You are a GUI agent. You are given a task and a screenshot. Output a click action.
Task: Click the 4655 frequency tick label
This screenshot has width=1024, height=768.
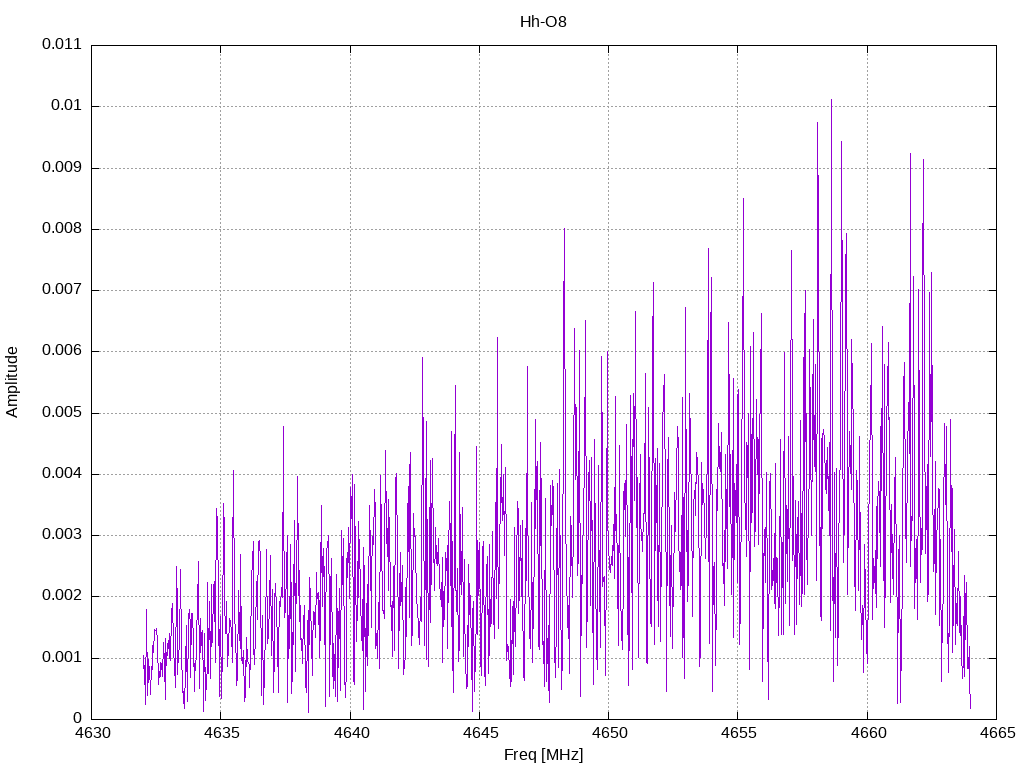point(737,734)
